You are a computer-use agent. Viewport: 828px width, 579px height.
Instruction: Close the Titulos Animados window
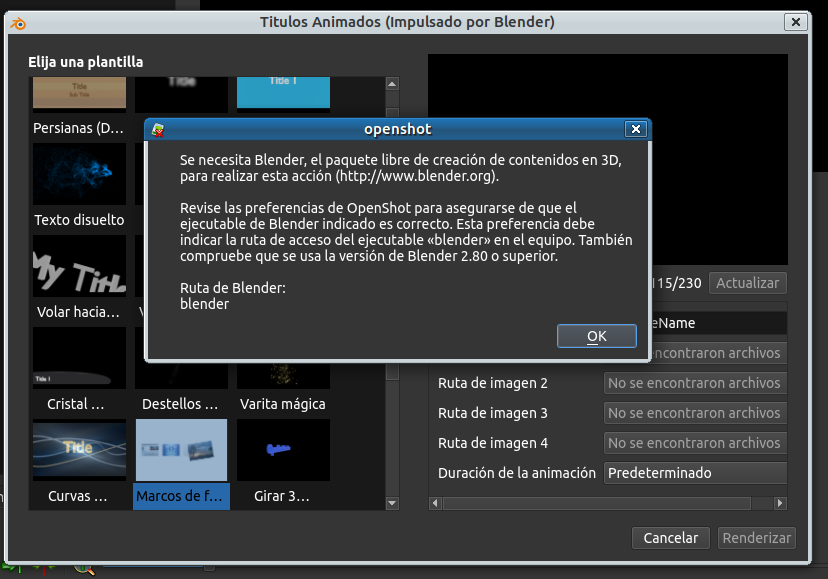pyautogui.click(x=796, y=22)
